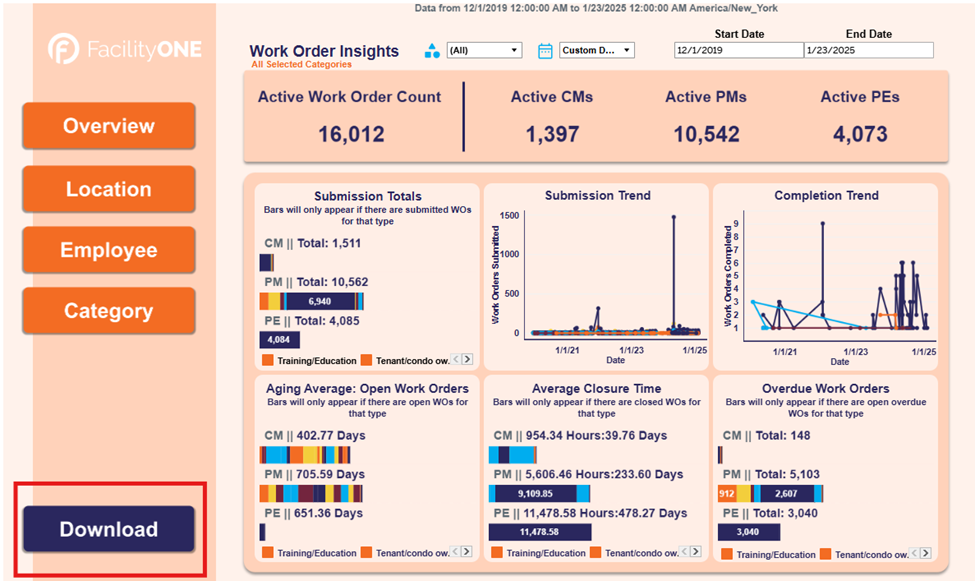Click Training/Education swatch in Overdue Work Orders legend
This screenshot has width=975, height=581.
tap(726, 554)
